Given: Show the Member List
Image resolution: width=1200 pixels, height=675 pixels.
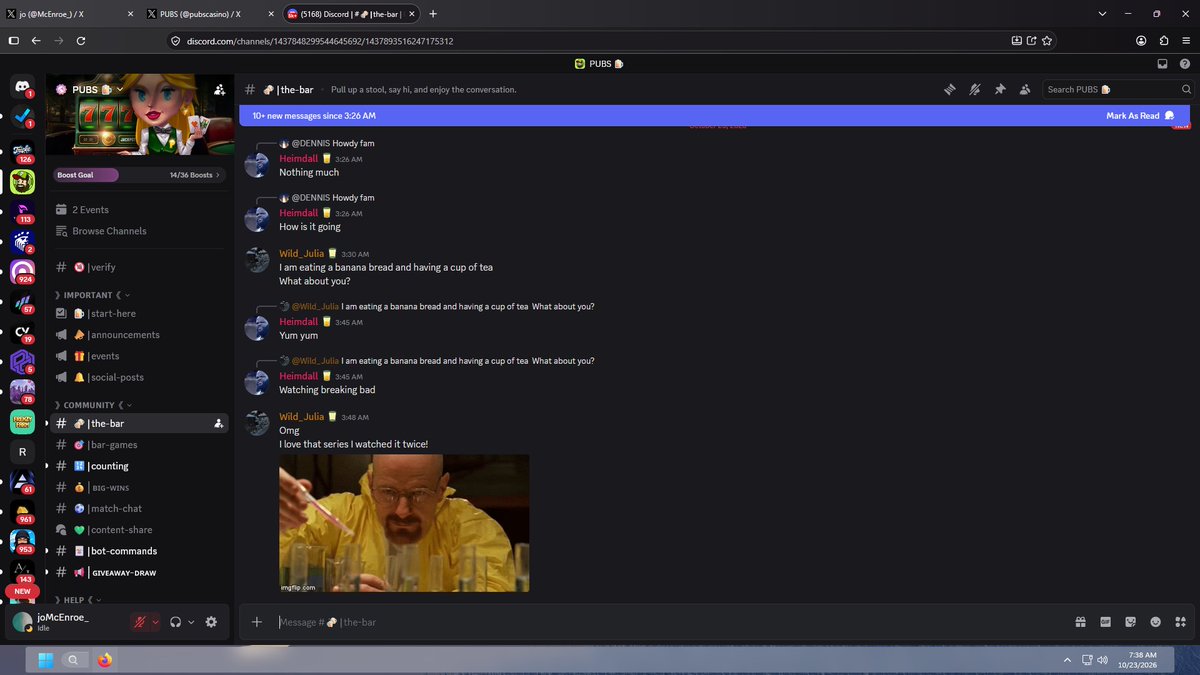Looking at the screenshot, I should (x=1025, y=90).
